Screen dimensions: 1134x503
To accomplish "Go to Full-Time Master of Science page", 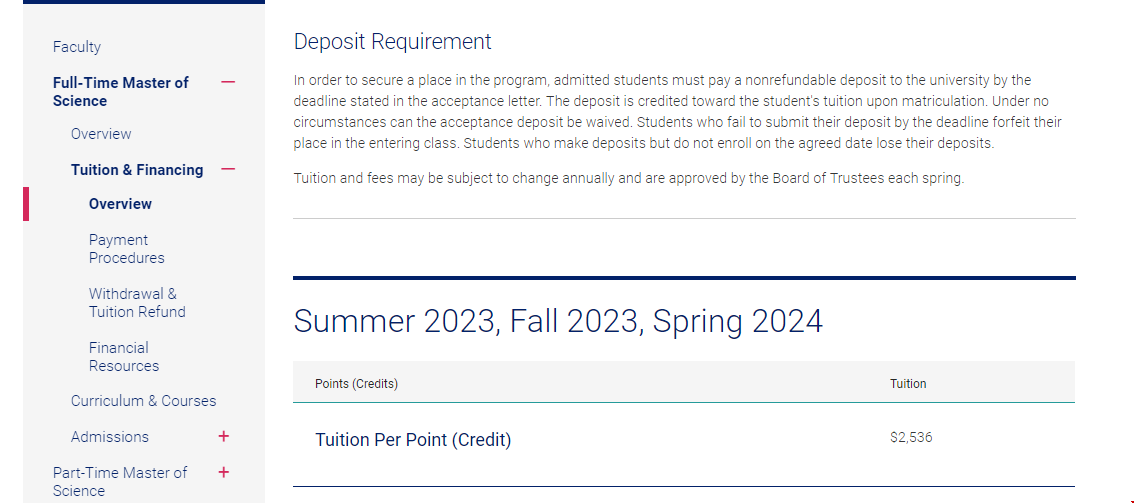I will pyautogui.click(x=120, y=91).
